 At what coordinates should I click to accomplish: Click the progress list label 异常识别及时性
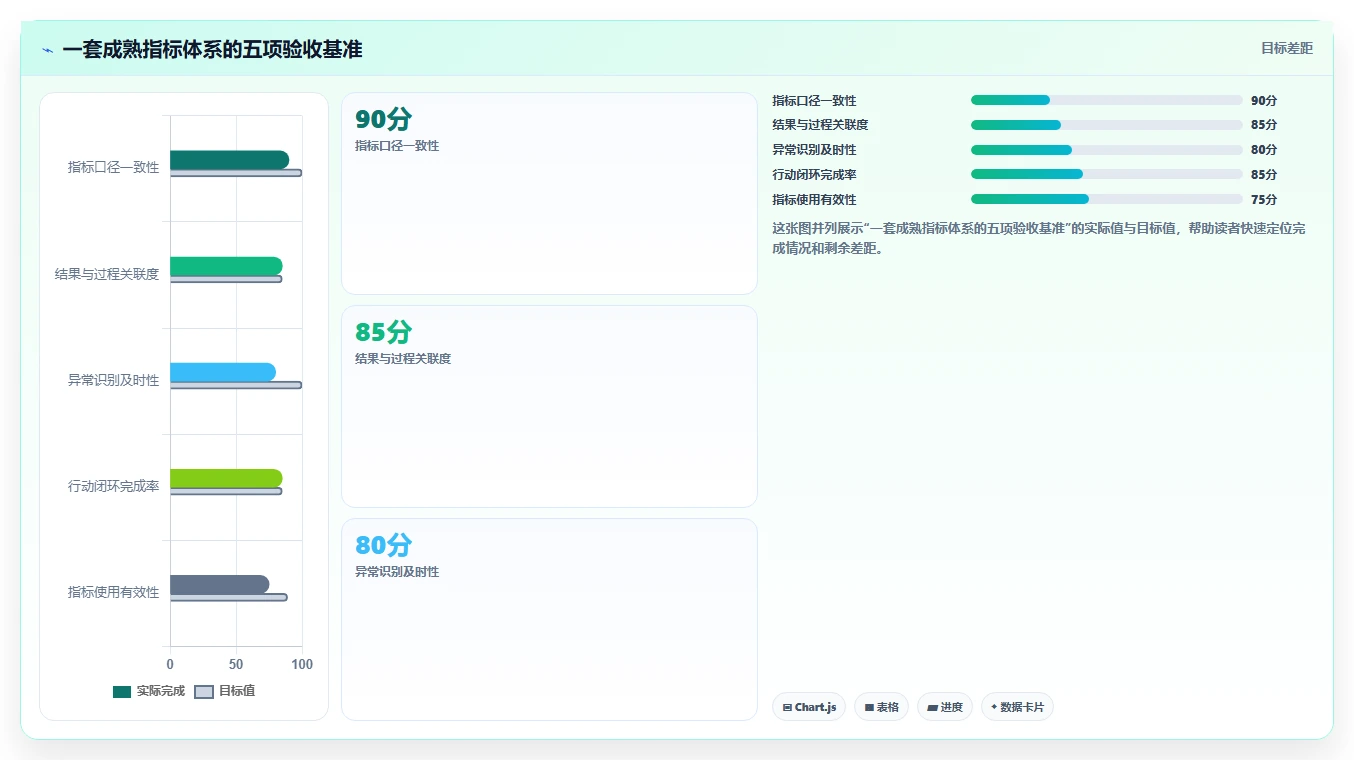coord(814,150)
